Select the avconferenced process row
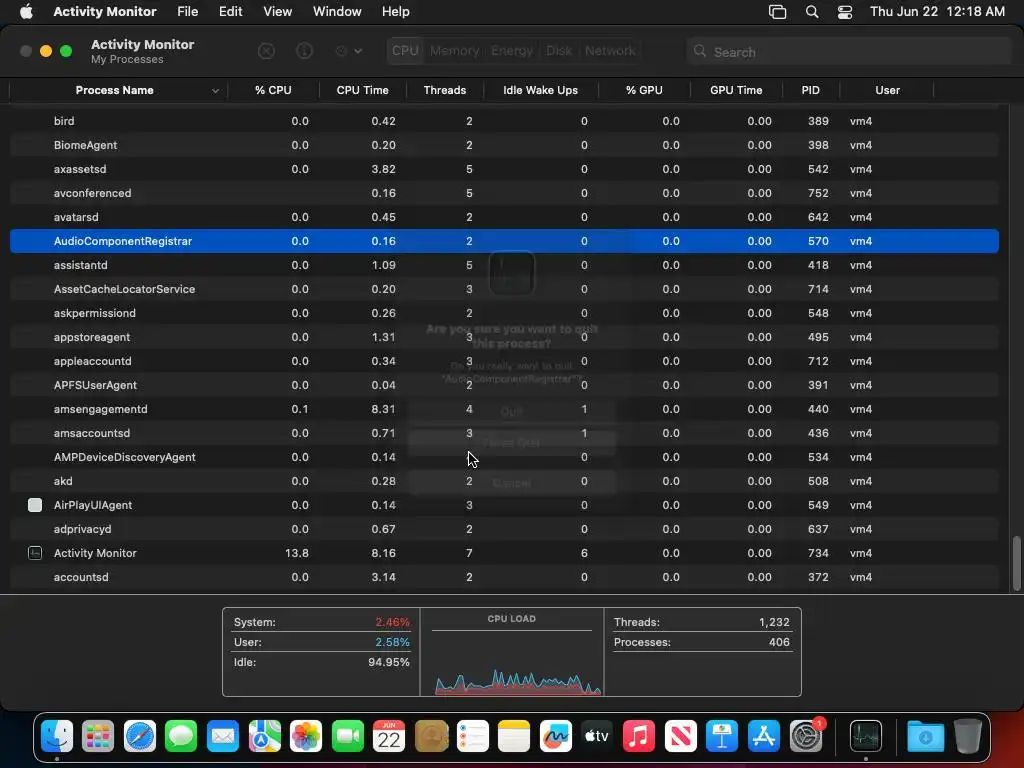 click(x=504, y=193)
